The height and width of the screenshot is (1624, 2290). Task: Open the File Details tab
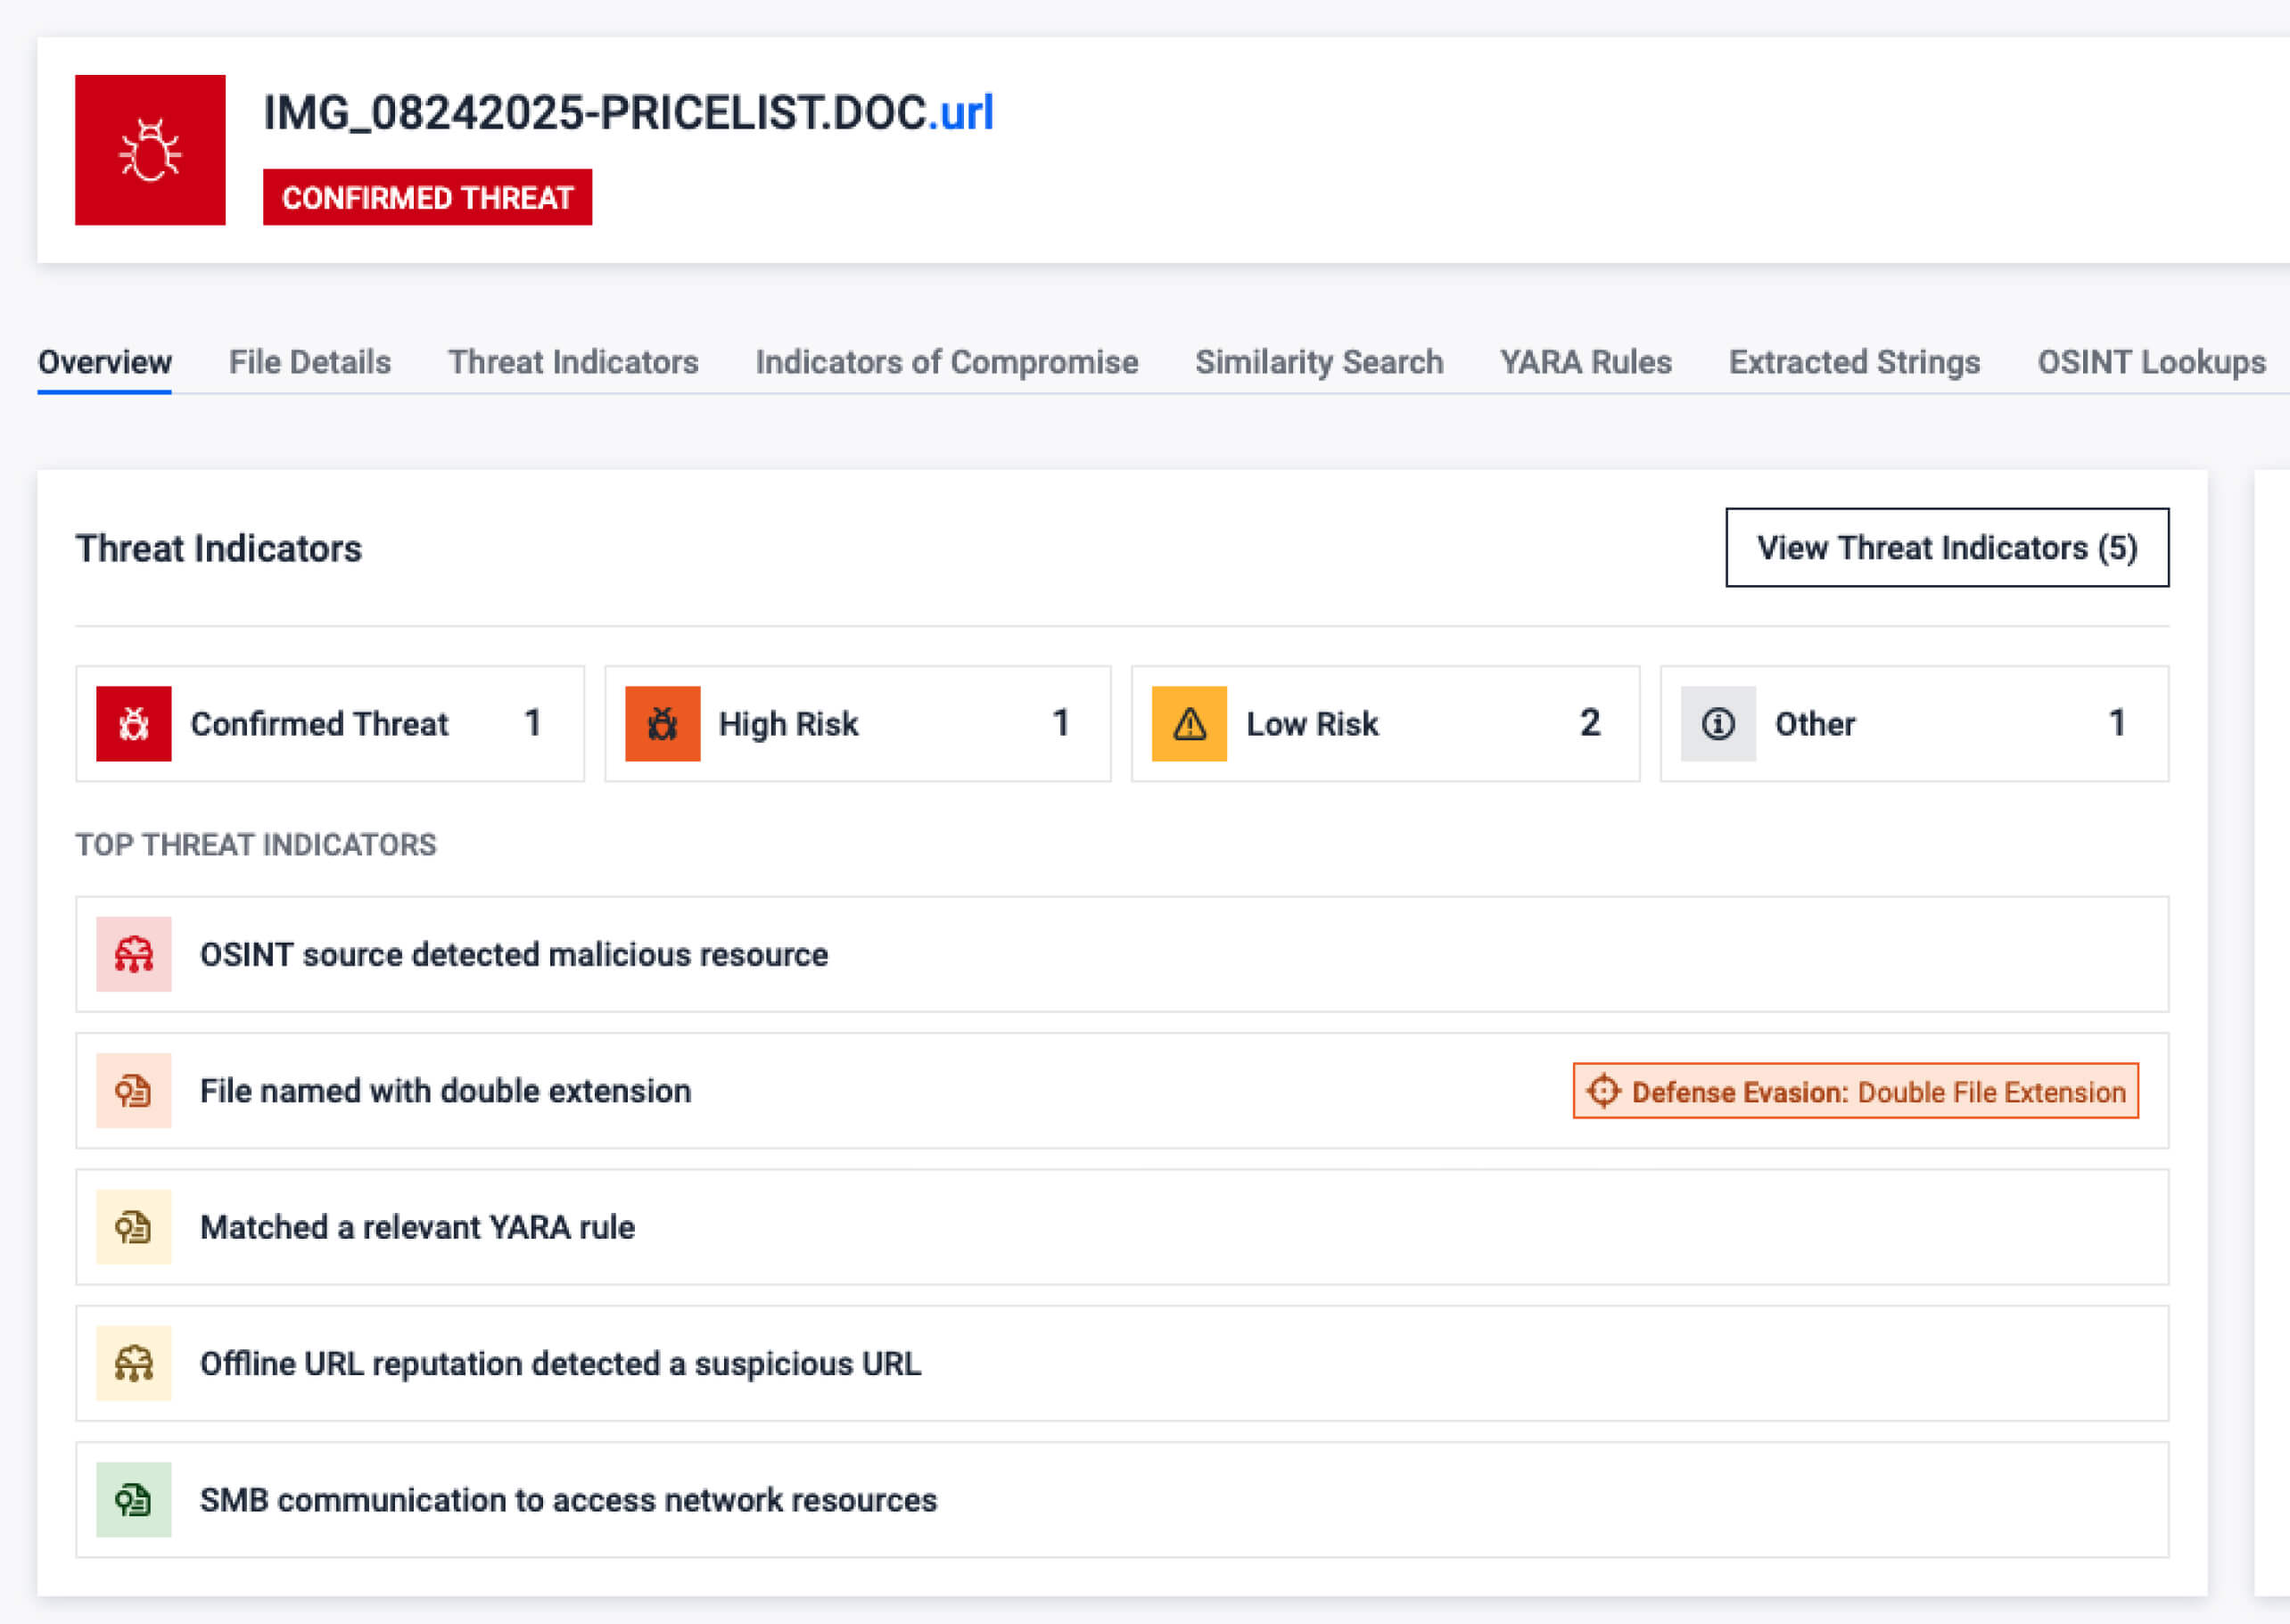coord(309,362)
